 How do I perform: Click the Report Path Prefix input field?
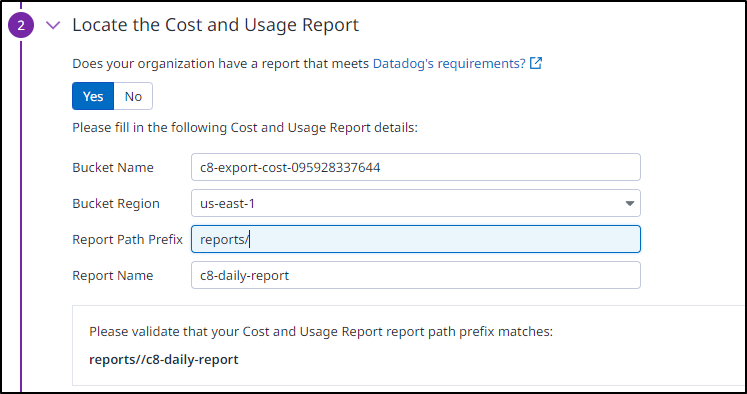point(415,239)
